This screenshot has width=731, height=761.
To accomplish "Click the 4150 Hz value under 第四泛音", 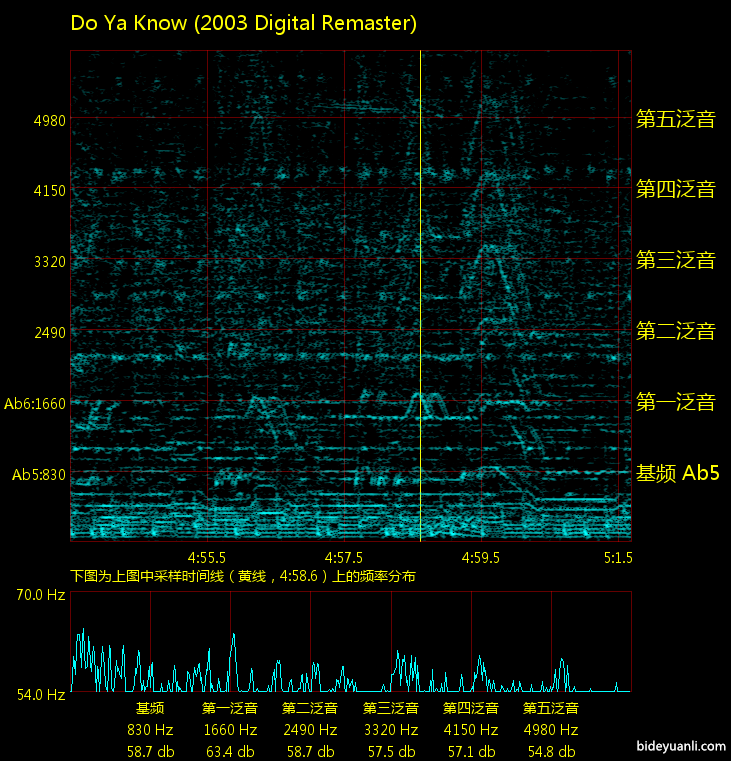I will pyautogui.click(x=470, y=730).
